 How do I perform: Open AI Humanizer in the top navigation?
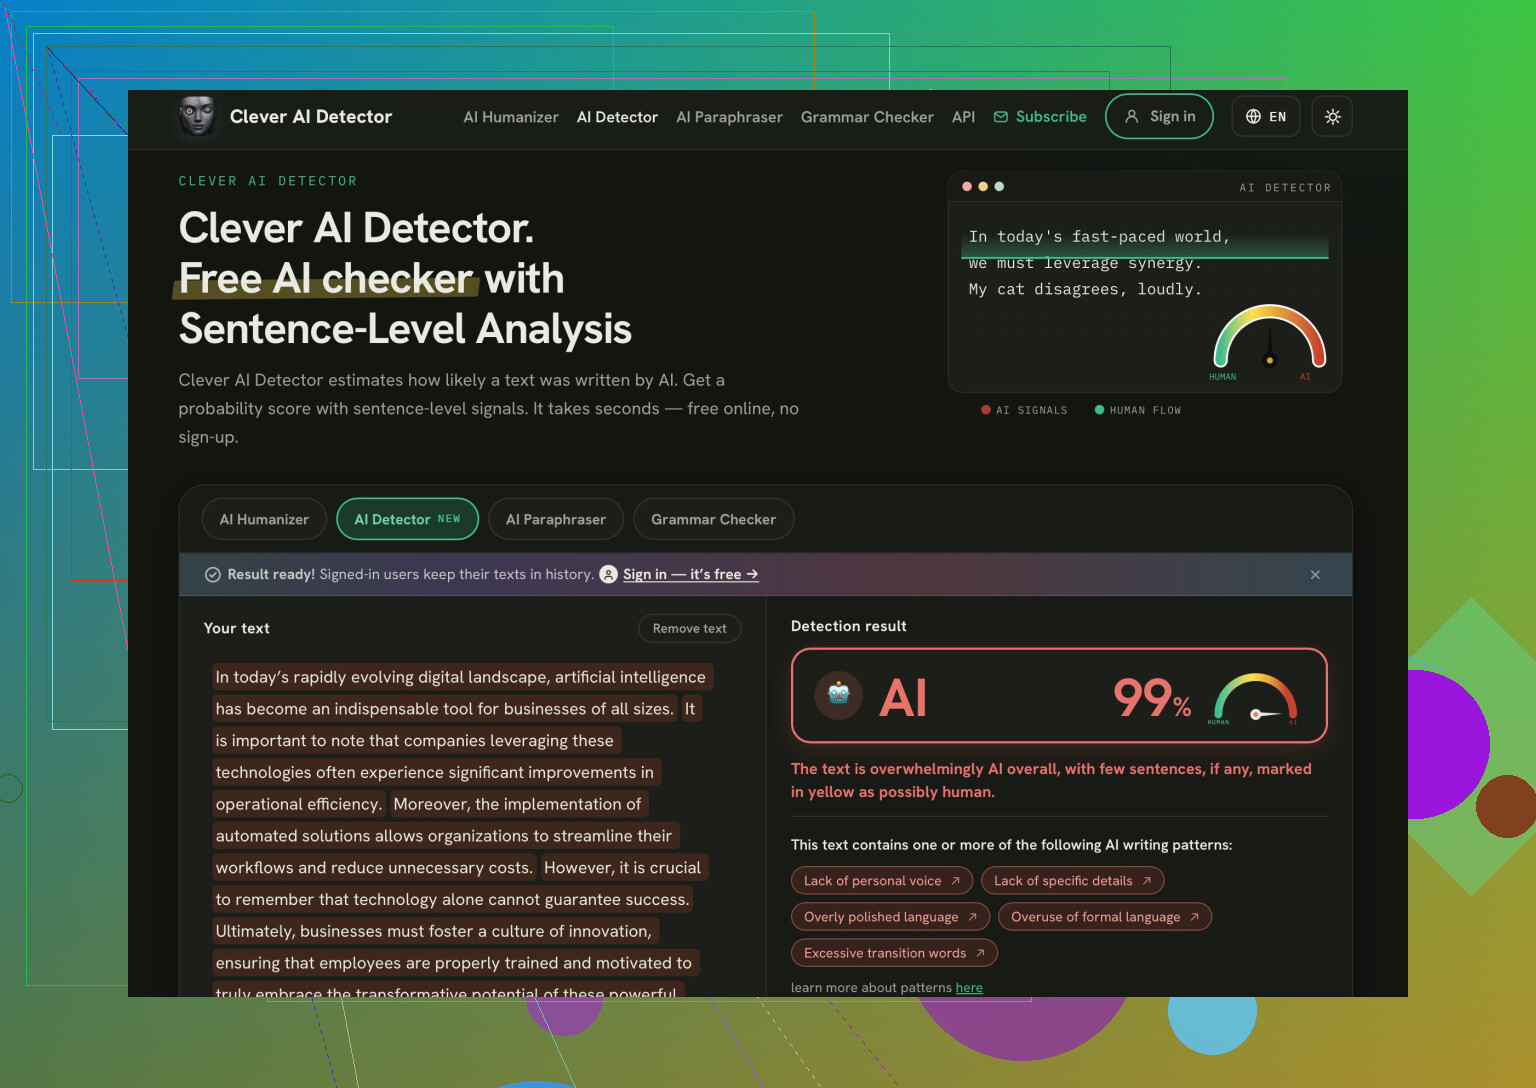click(511, 117)
